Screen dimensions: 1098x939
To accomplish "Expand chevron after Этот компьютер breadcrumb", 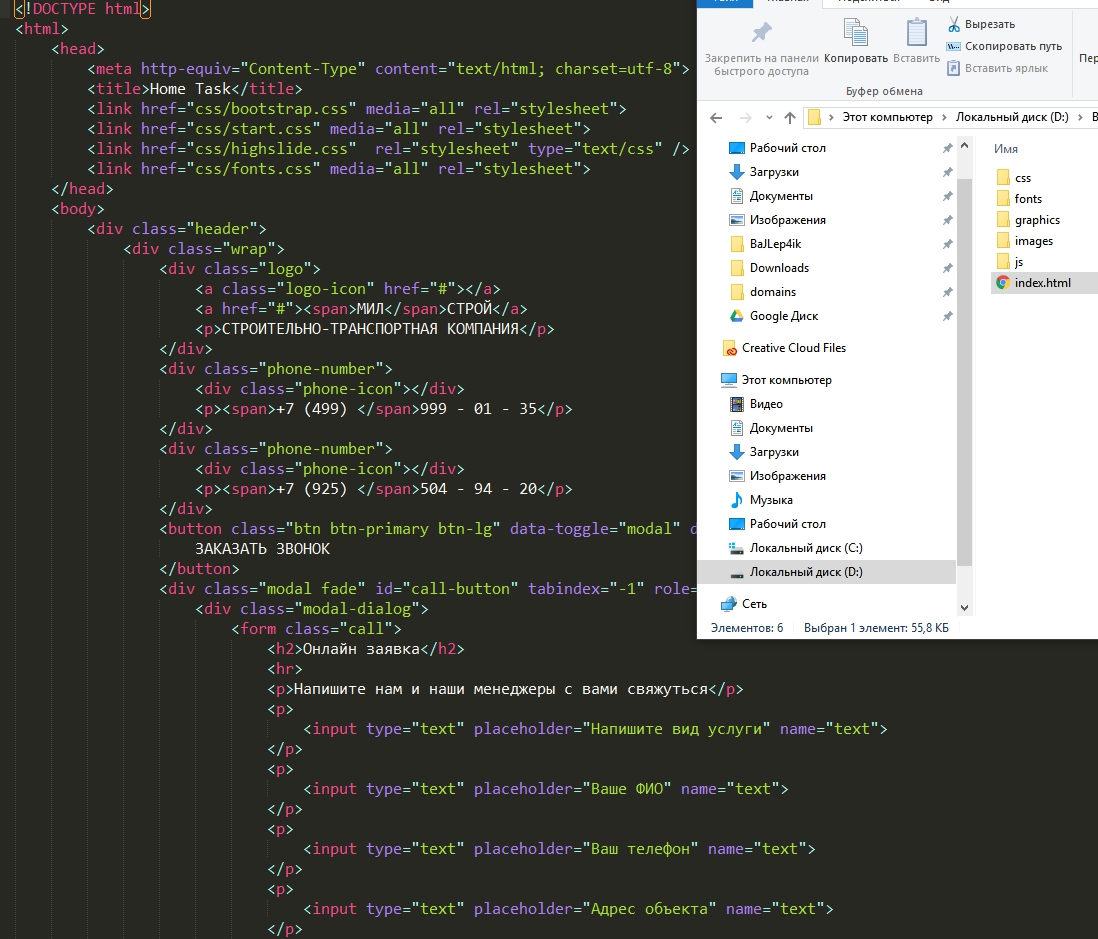I will click(x=944, y=117).
